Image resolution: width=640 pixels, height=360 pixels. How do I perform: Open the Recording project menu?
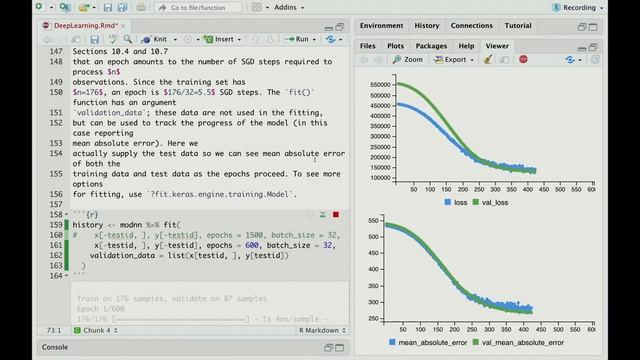(577, 7)
